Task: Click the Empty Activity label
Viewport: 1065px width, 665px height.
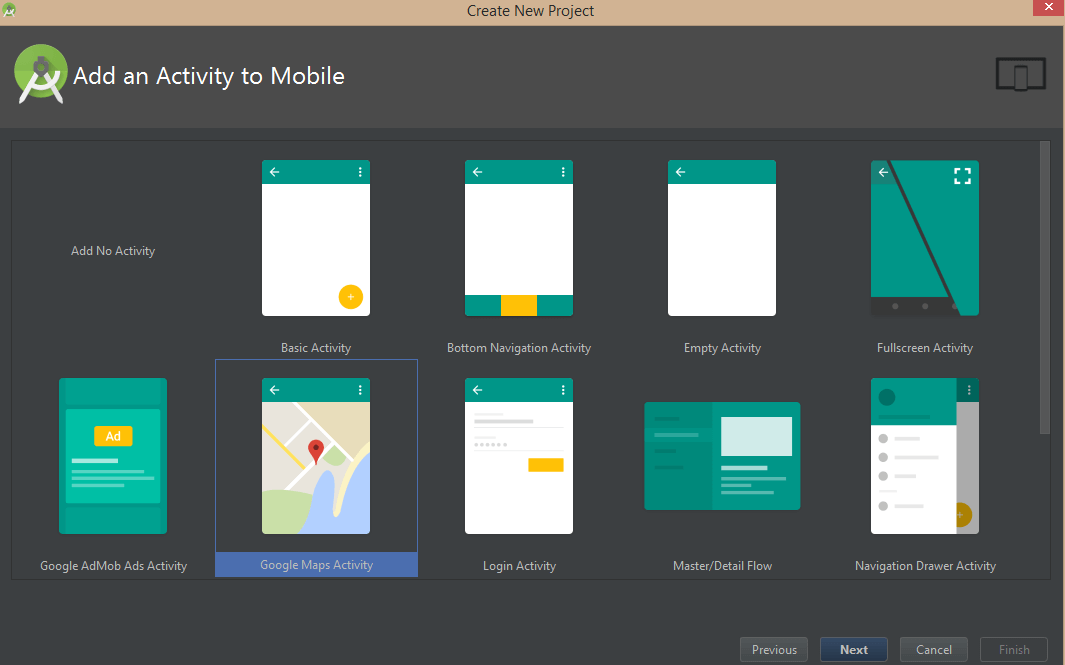Action: pos(722,348)
